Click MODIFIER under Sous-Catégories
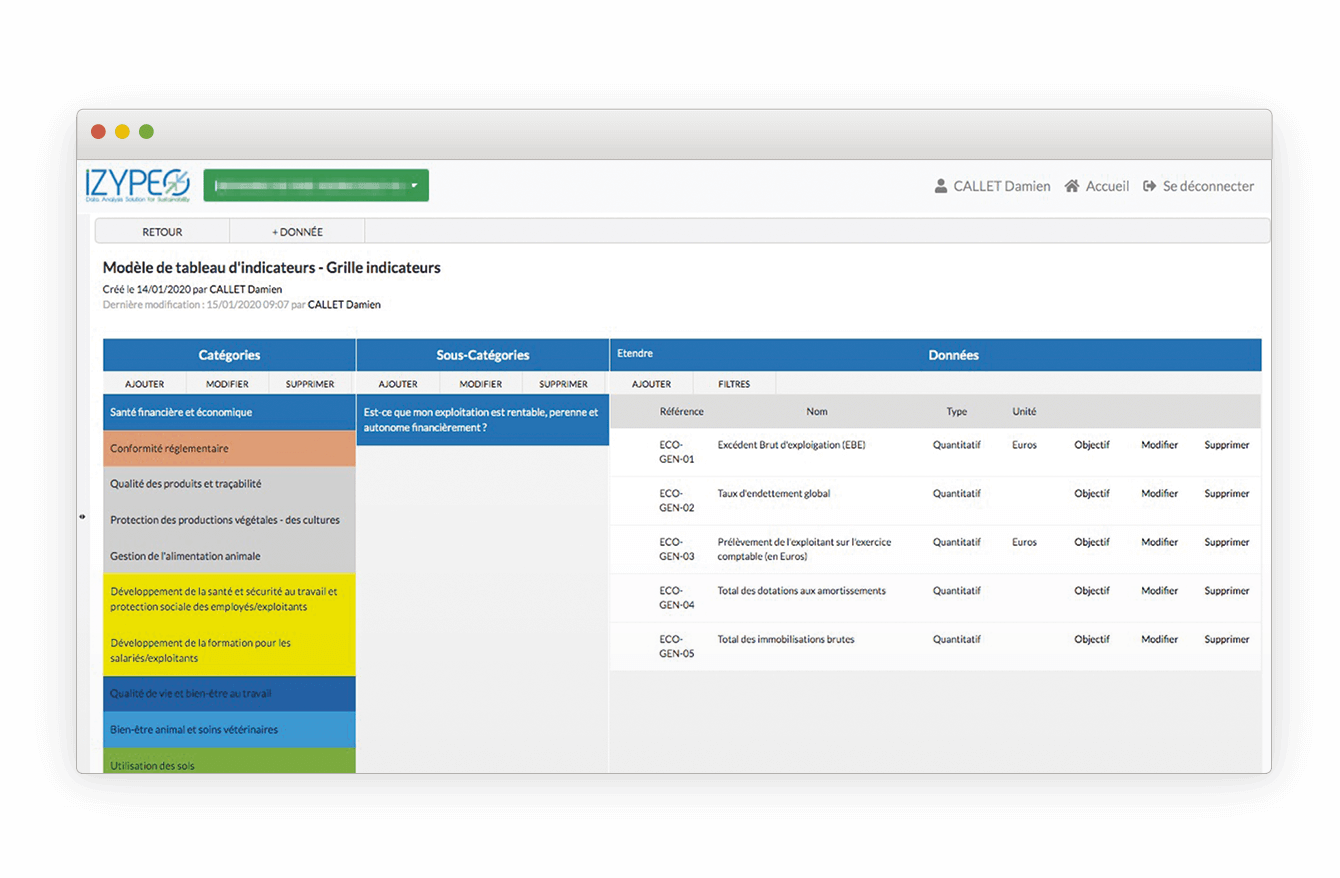Viewport: 1340px width, 878px height. (480, 384)
